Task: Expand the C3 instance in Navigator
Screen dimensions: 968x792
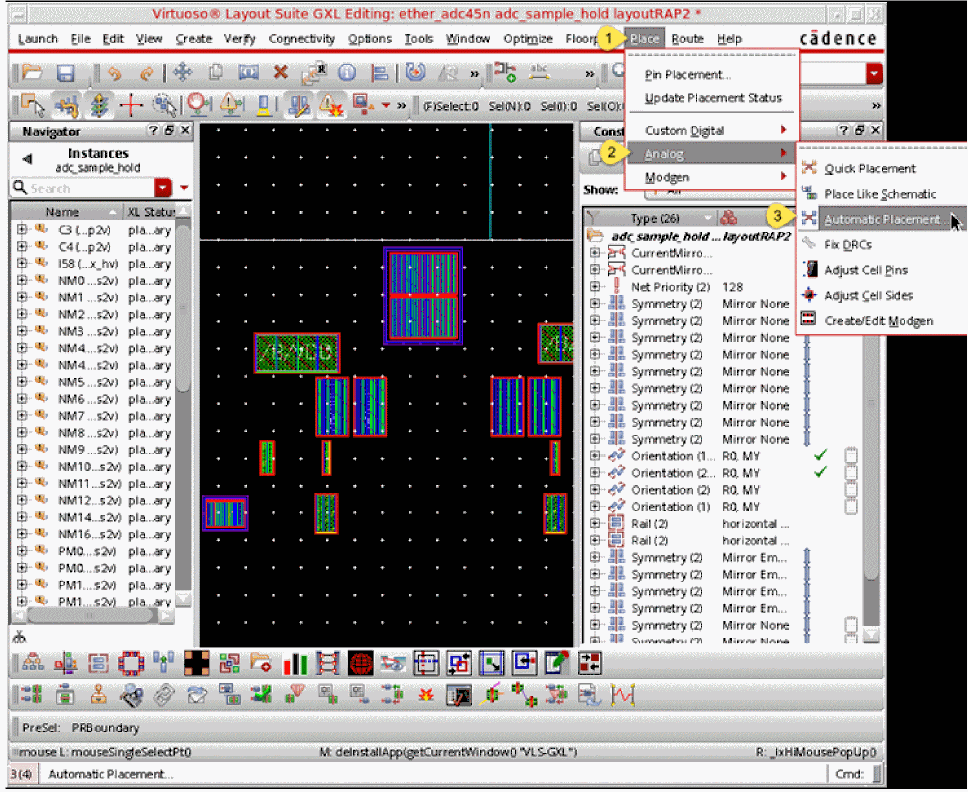Action: tap(21, 230)
